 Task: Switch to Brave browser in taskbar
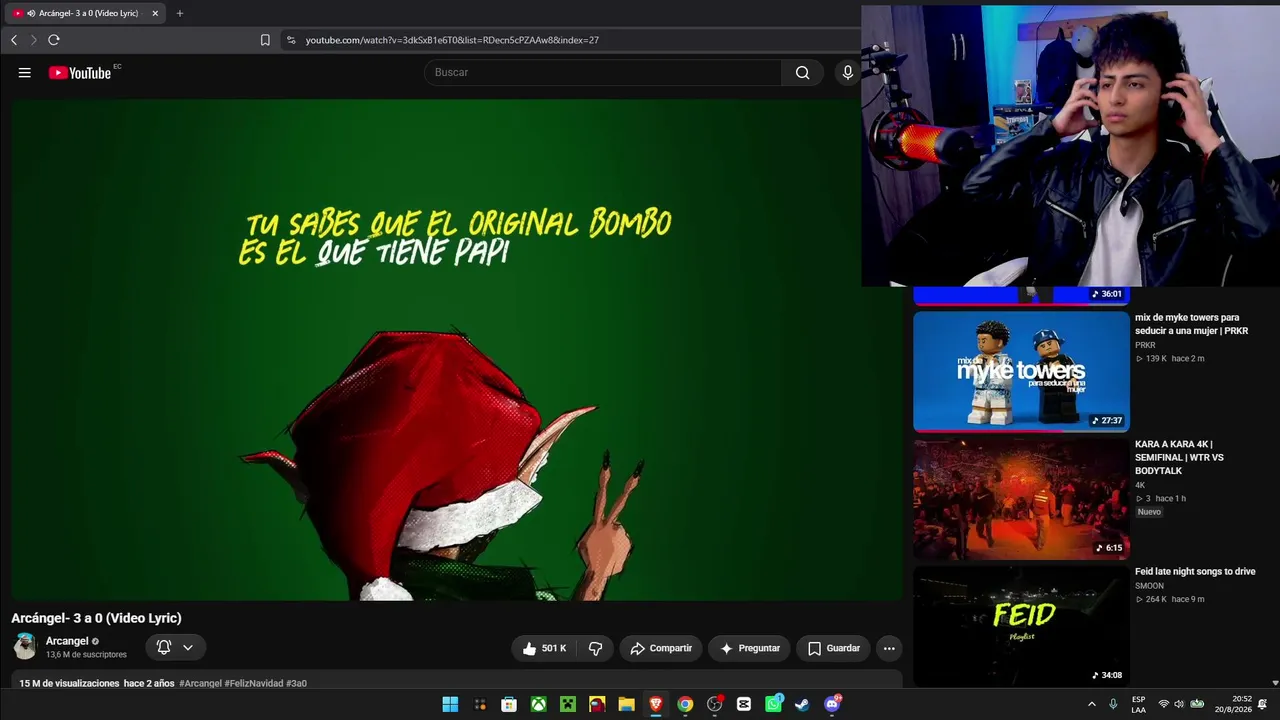[656, 704]
